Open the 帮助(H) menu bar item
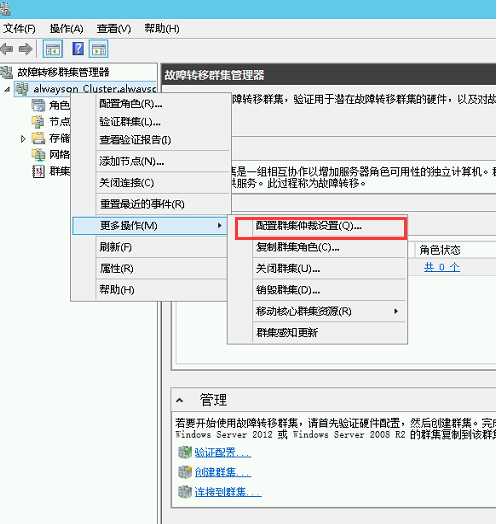 162,29
